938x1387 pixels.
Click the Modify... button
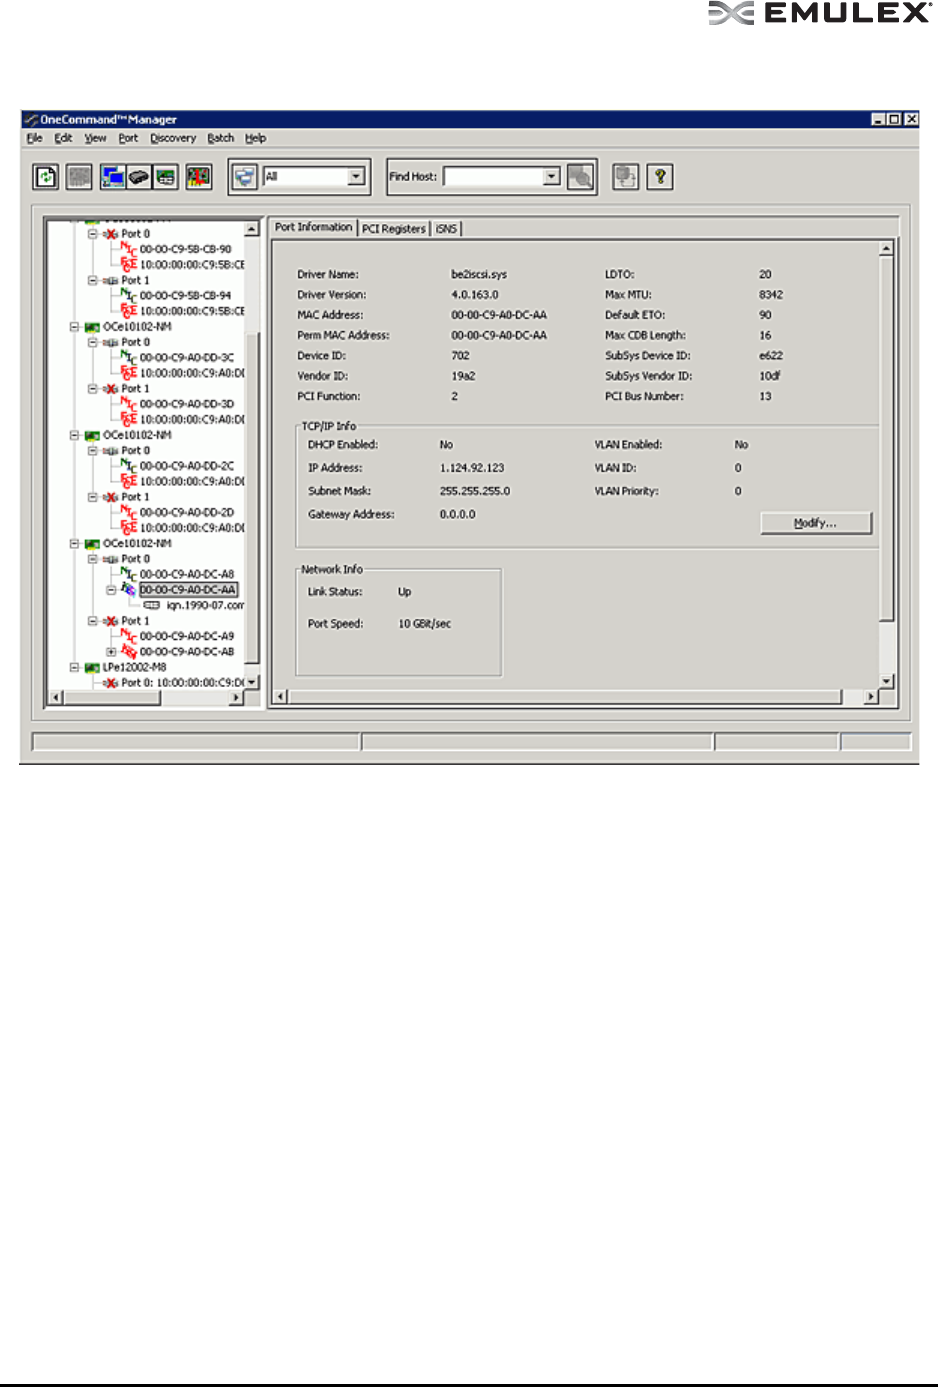816,523
